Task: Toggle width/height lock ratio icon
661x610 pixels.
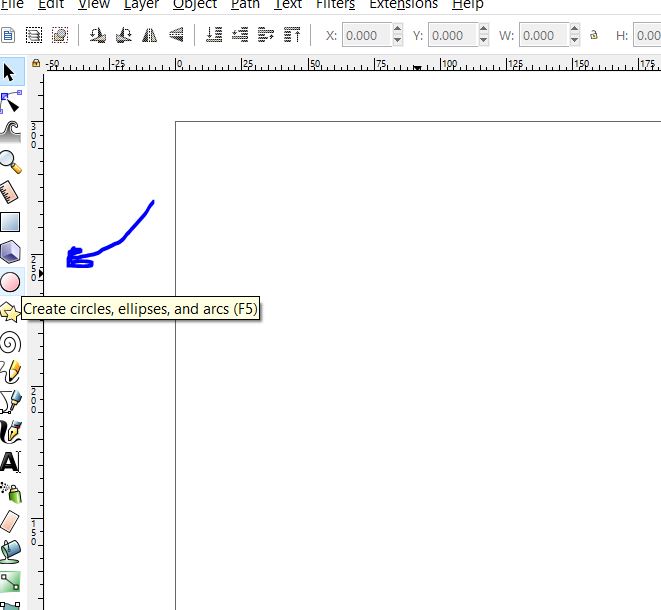Action: coord(594,35)
